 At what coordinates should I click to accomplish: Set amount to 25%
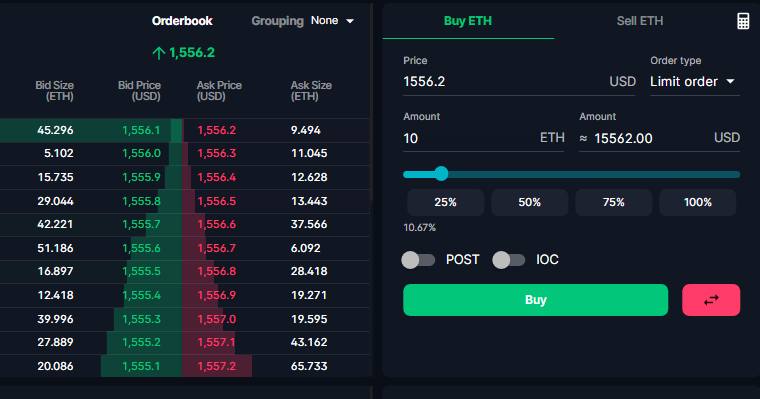coord(445,202)
